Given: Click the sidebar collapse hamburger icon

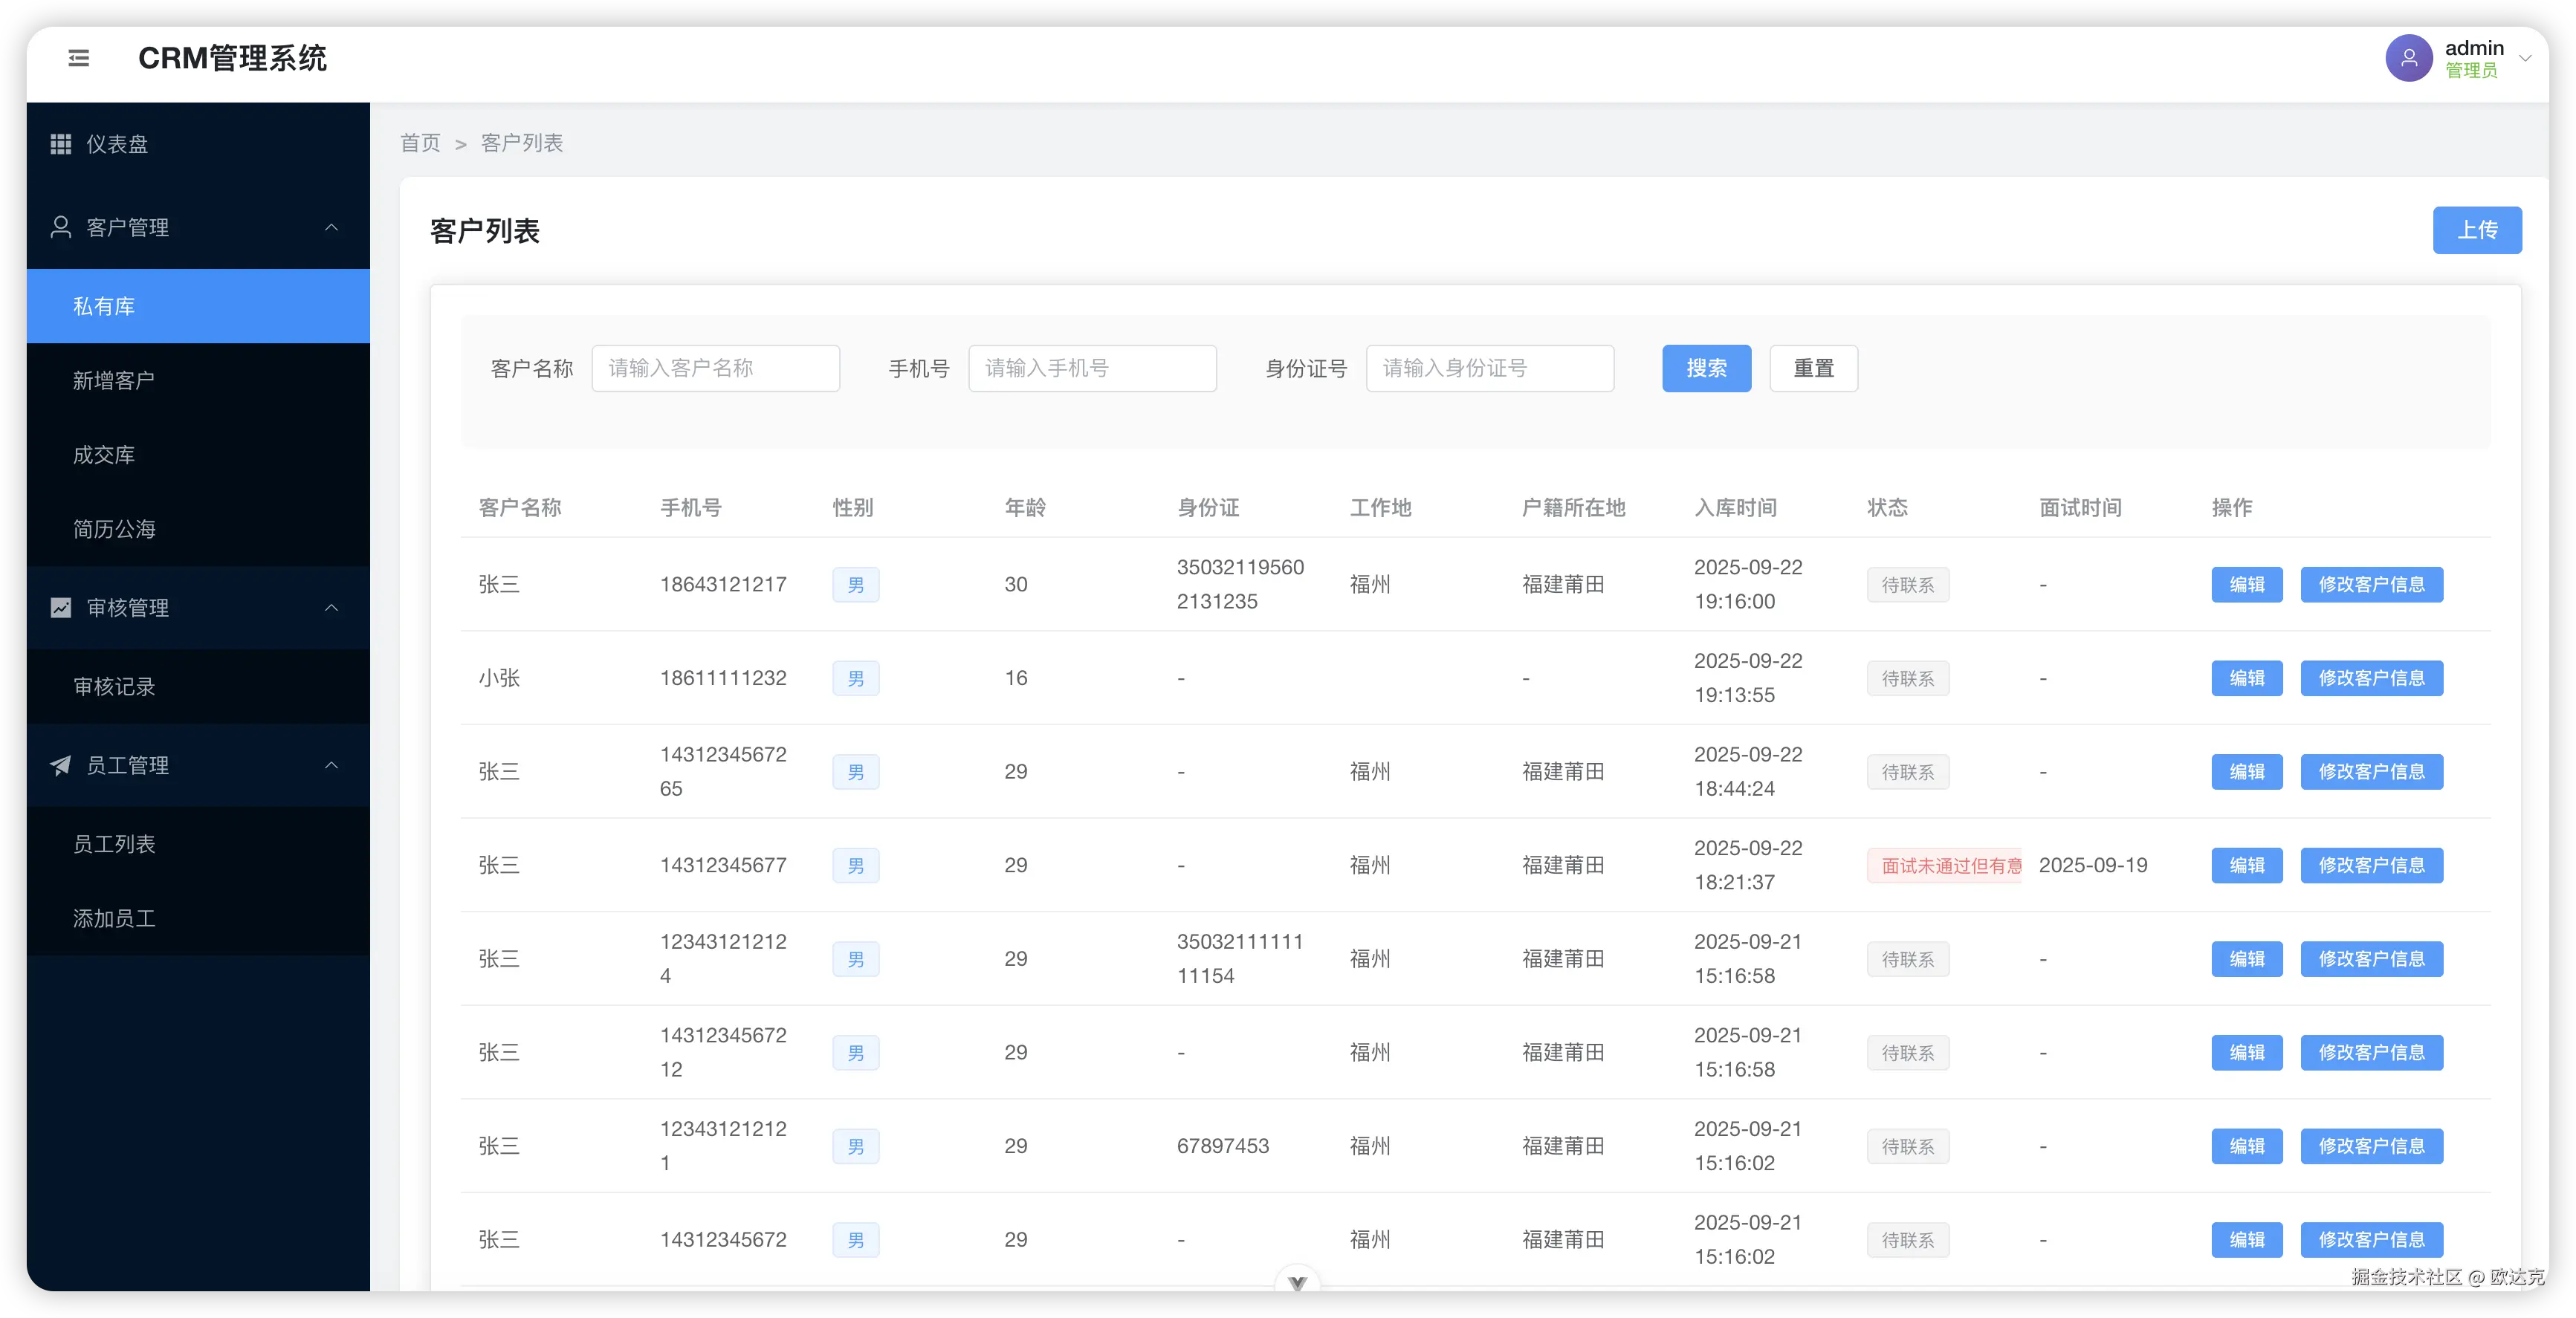Looking at the screenshot, I should point(79,58).
